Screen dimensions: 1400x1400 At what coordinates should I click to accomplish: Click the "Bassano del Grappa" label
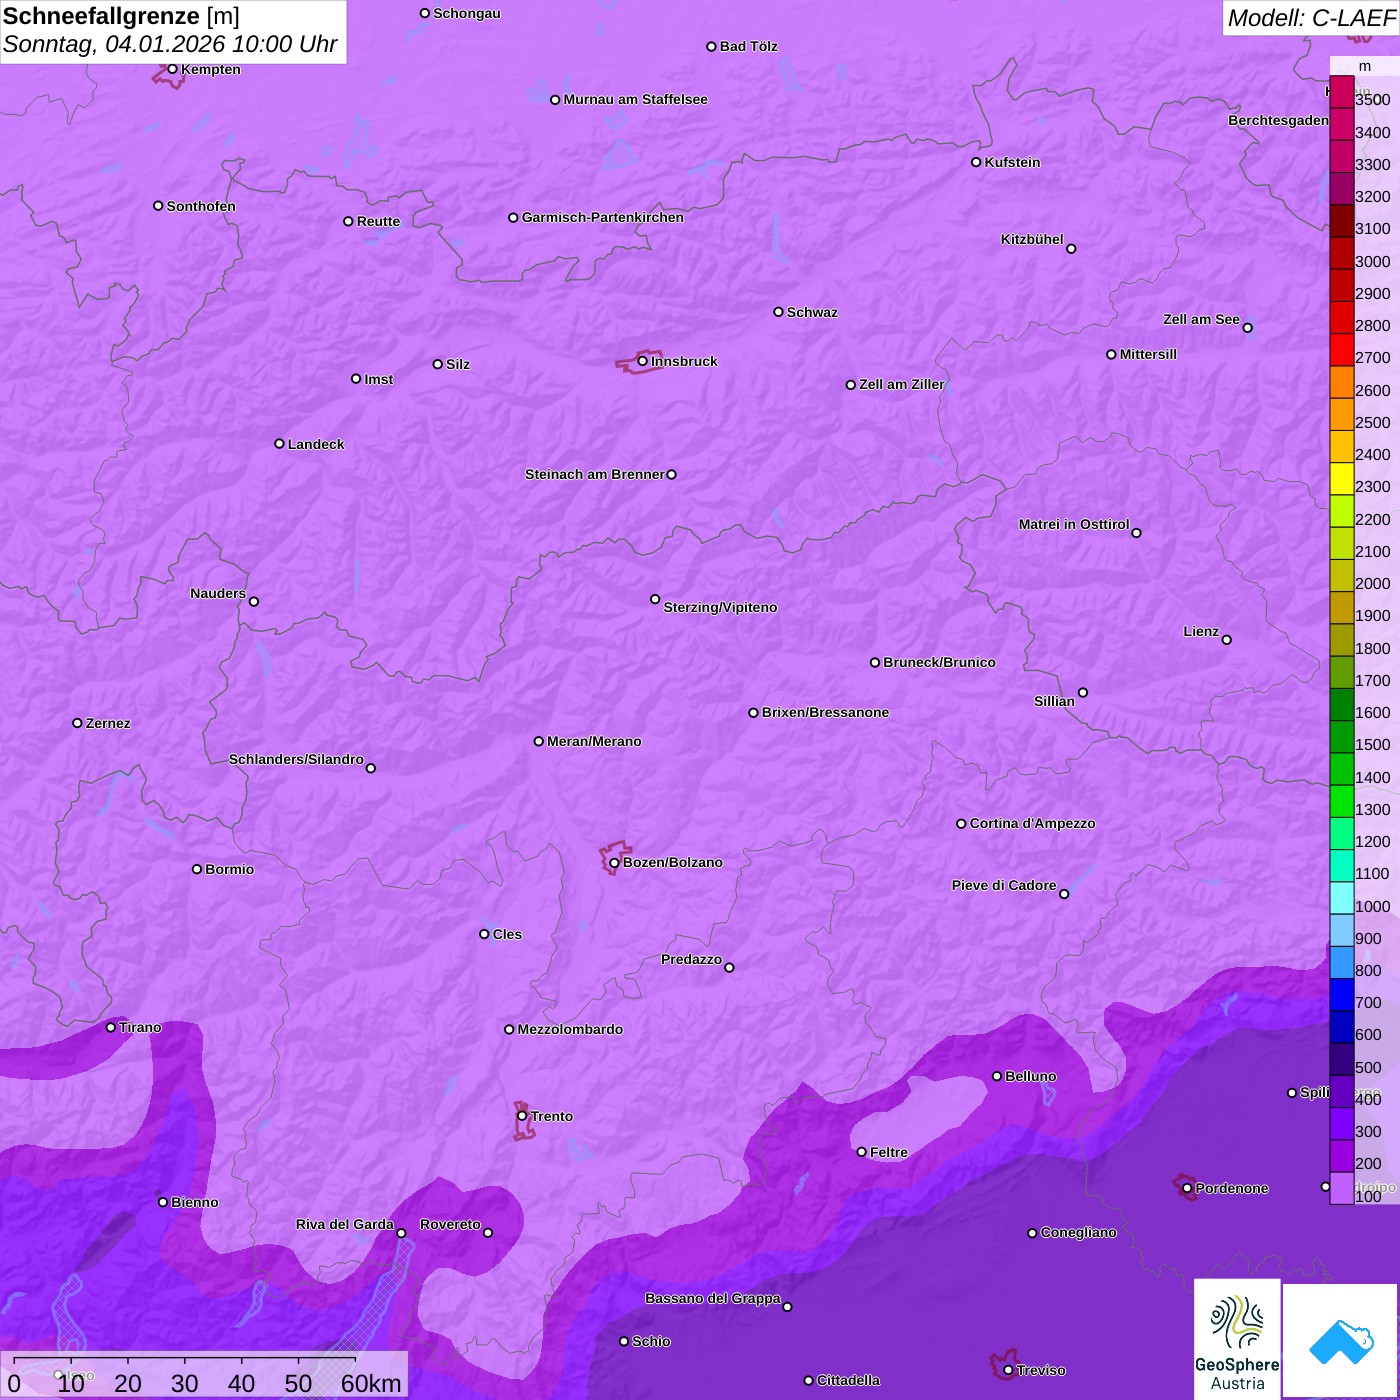(713, 1298)
